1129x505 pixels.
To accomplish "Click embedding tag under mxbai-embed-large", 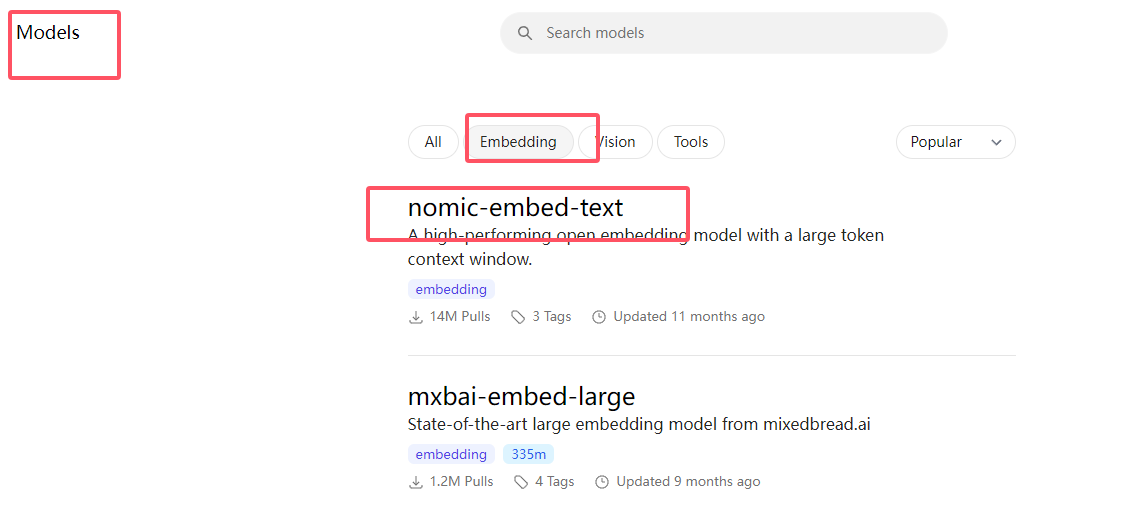I will [451, 455].
